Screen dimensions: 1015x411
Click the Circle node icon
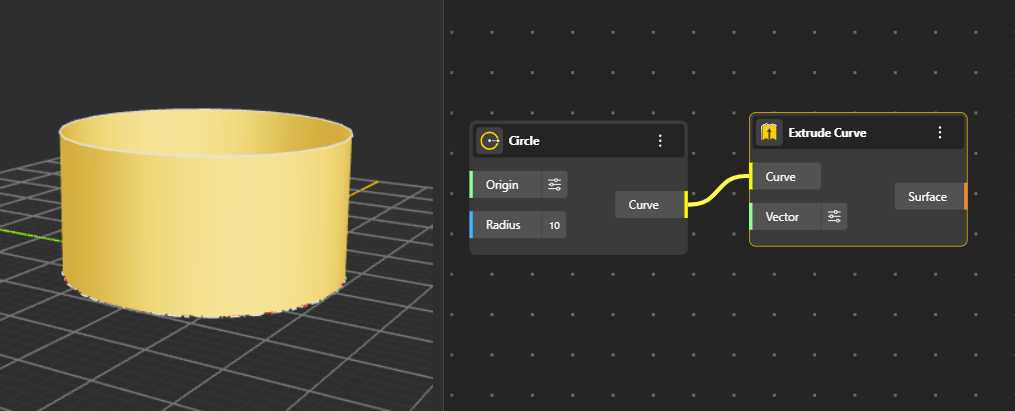490,141
